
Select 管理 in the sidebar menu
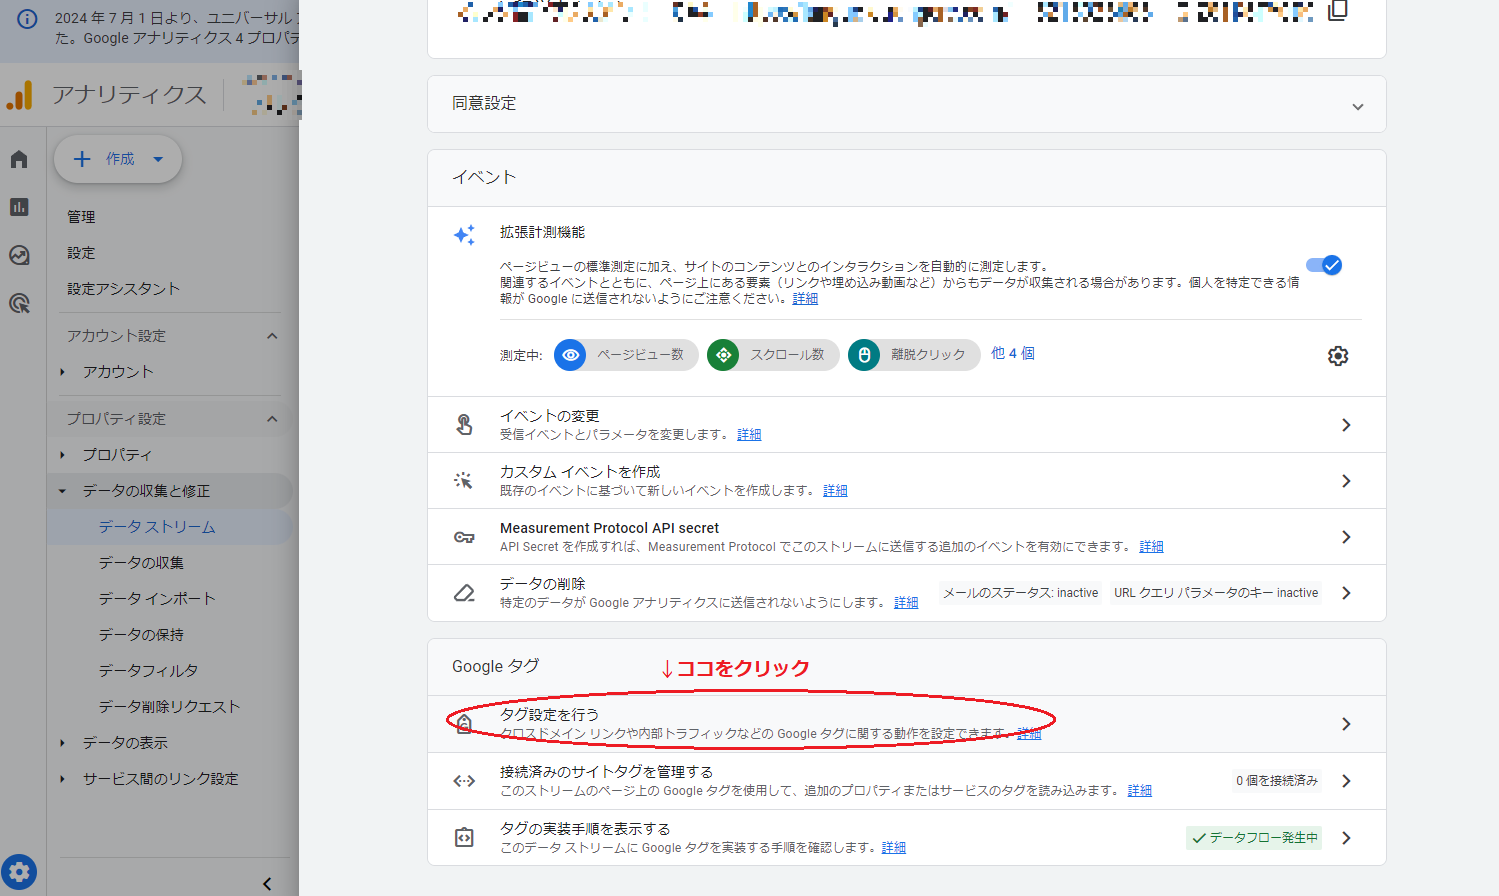point(81,216)
